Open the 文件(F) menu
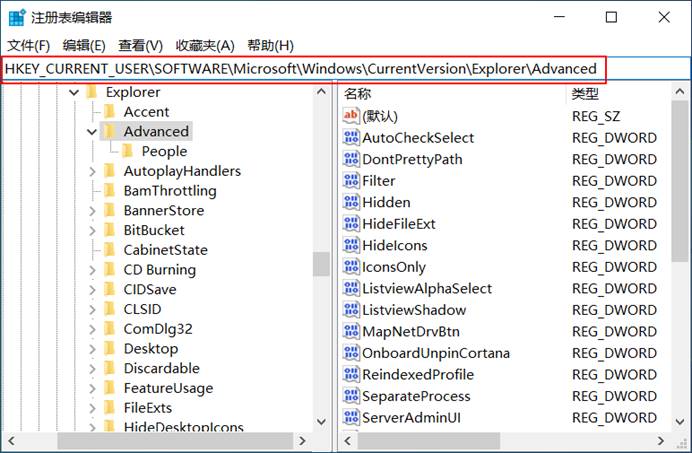The height and width of the screenshot is (453, 692). click(x=28, y=46)
